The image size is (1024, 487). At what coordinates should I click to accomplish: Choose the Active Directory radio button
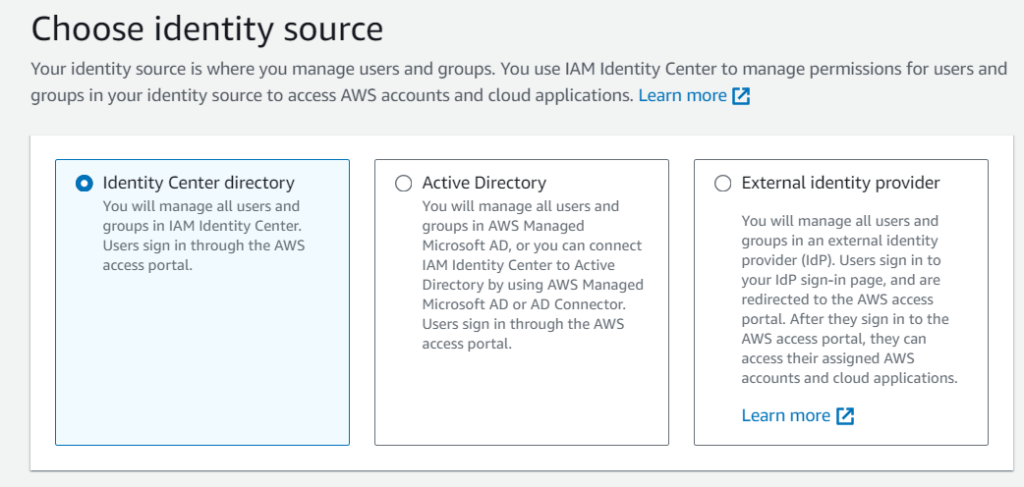pyautogui.click(x=403, y=183)
